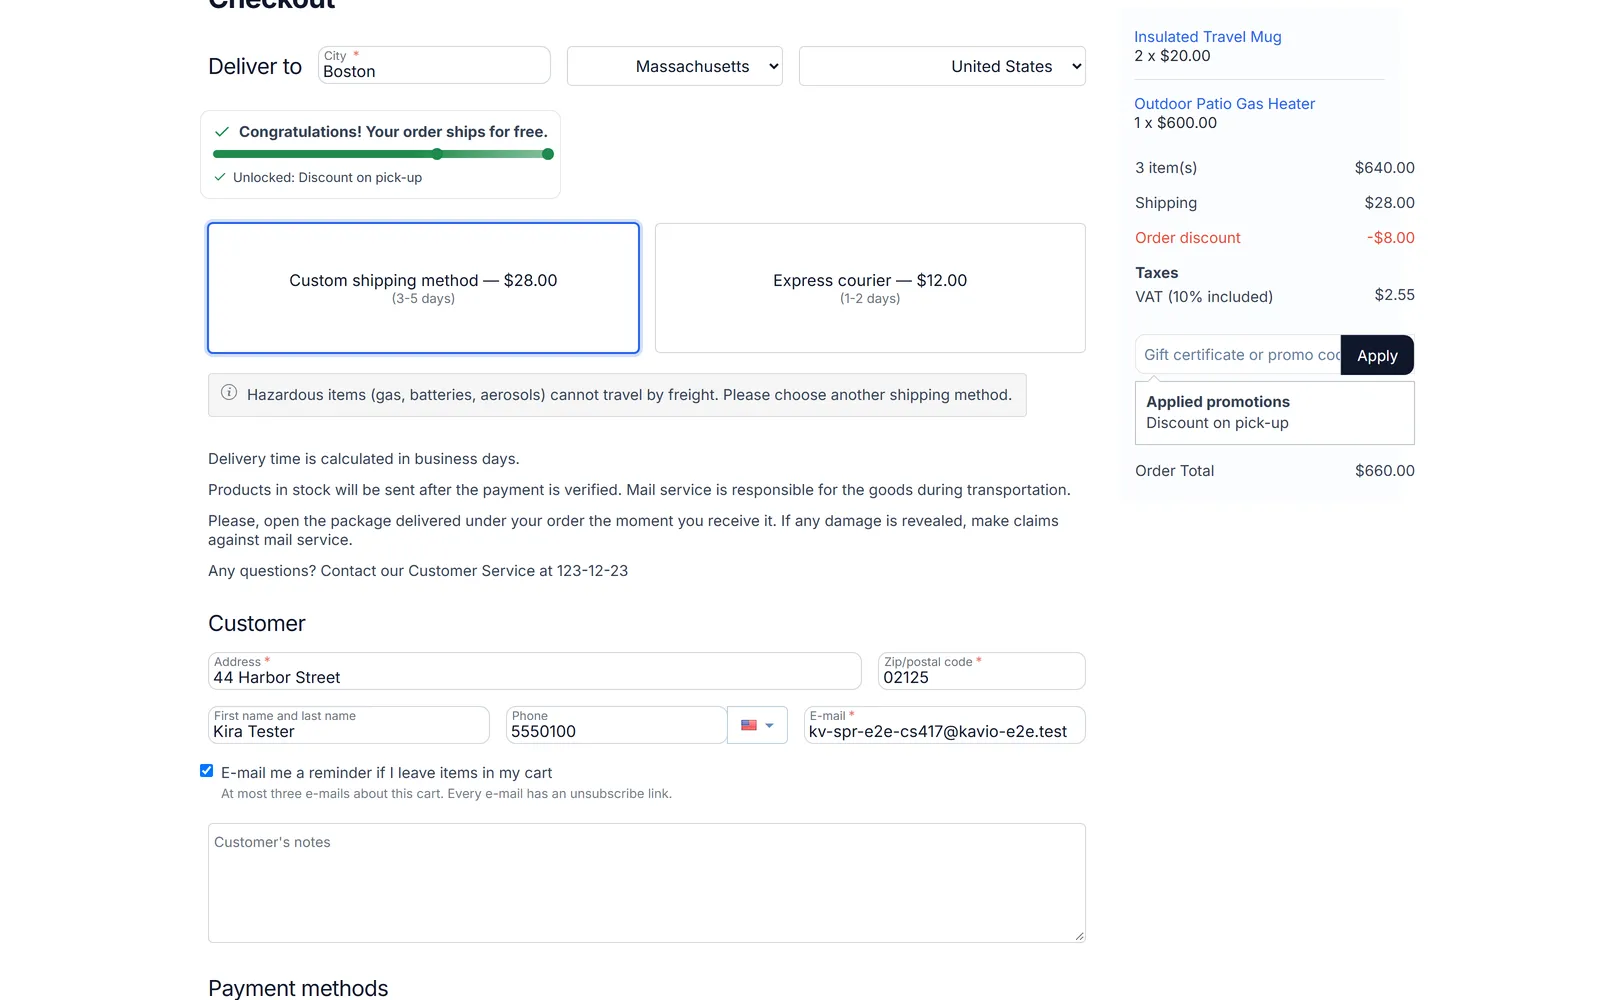Click the checkmark icon next to Congratulations message
1600x1000 pixels.
222,132
